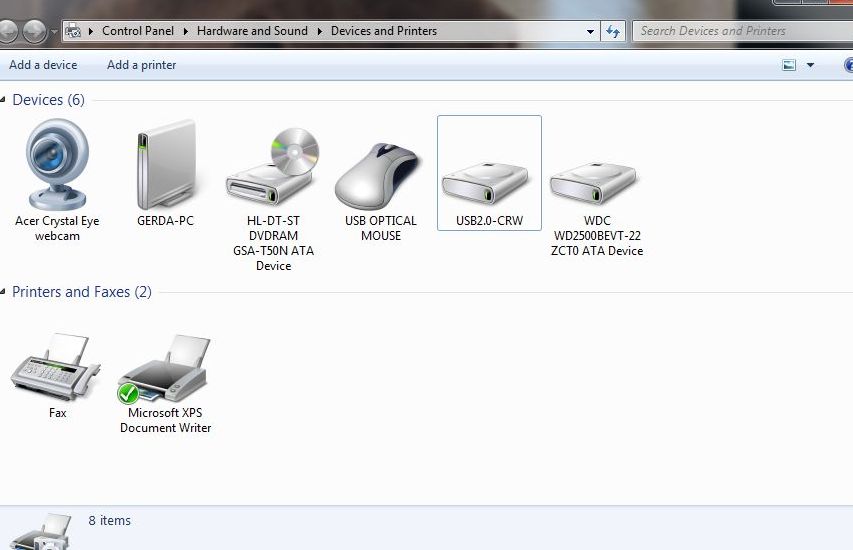Screen dimensions: 853x550
Task: Click Hardware and Sound breadcrumb item
Action: click(252, 31)
